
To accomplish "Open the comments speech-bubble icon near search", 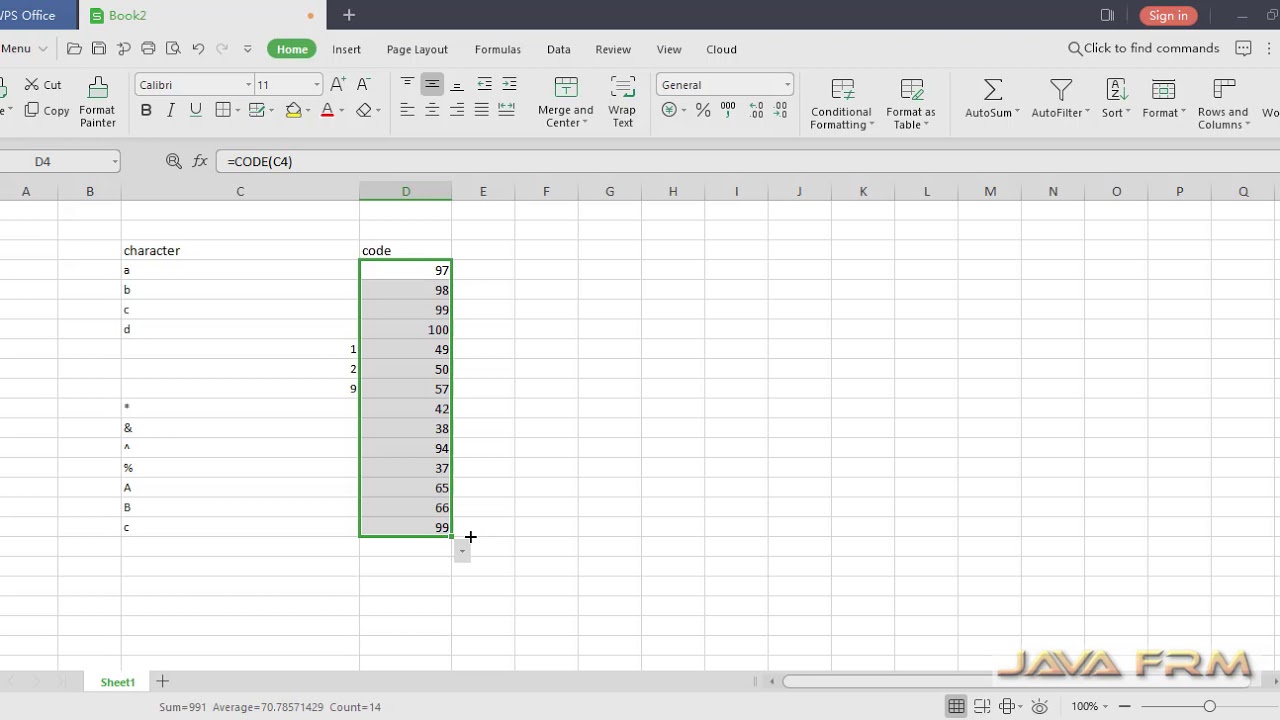I will [x=1243, y=48].
